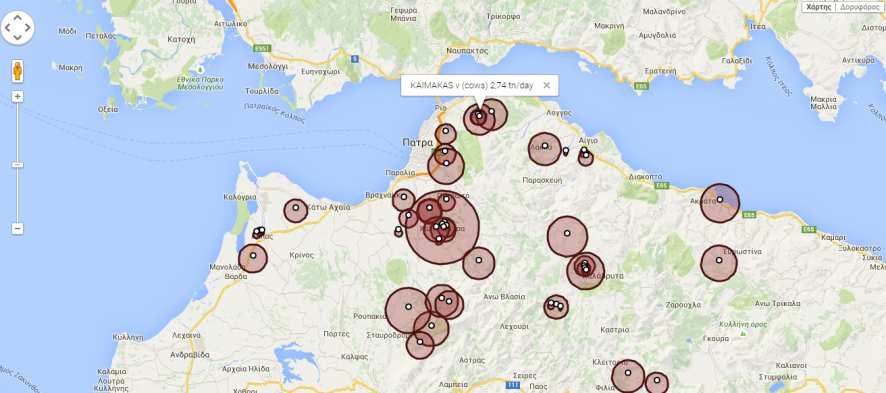Click the Street View pegman icon
The image size is (886, 393).
18,71
